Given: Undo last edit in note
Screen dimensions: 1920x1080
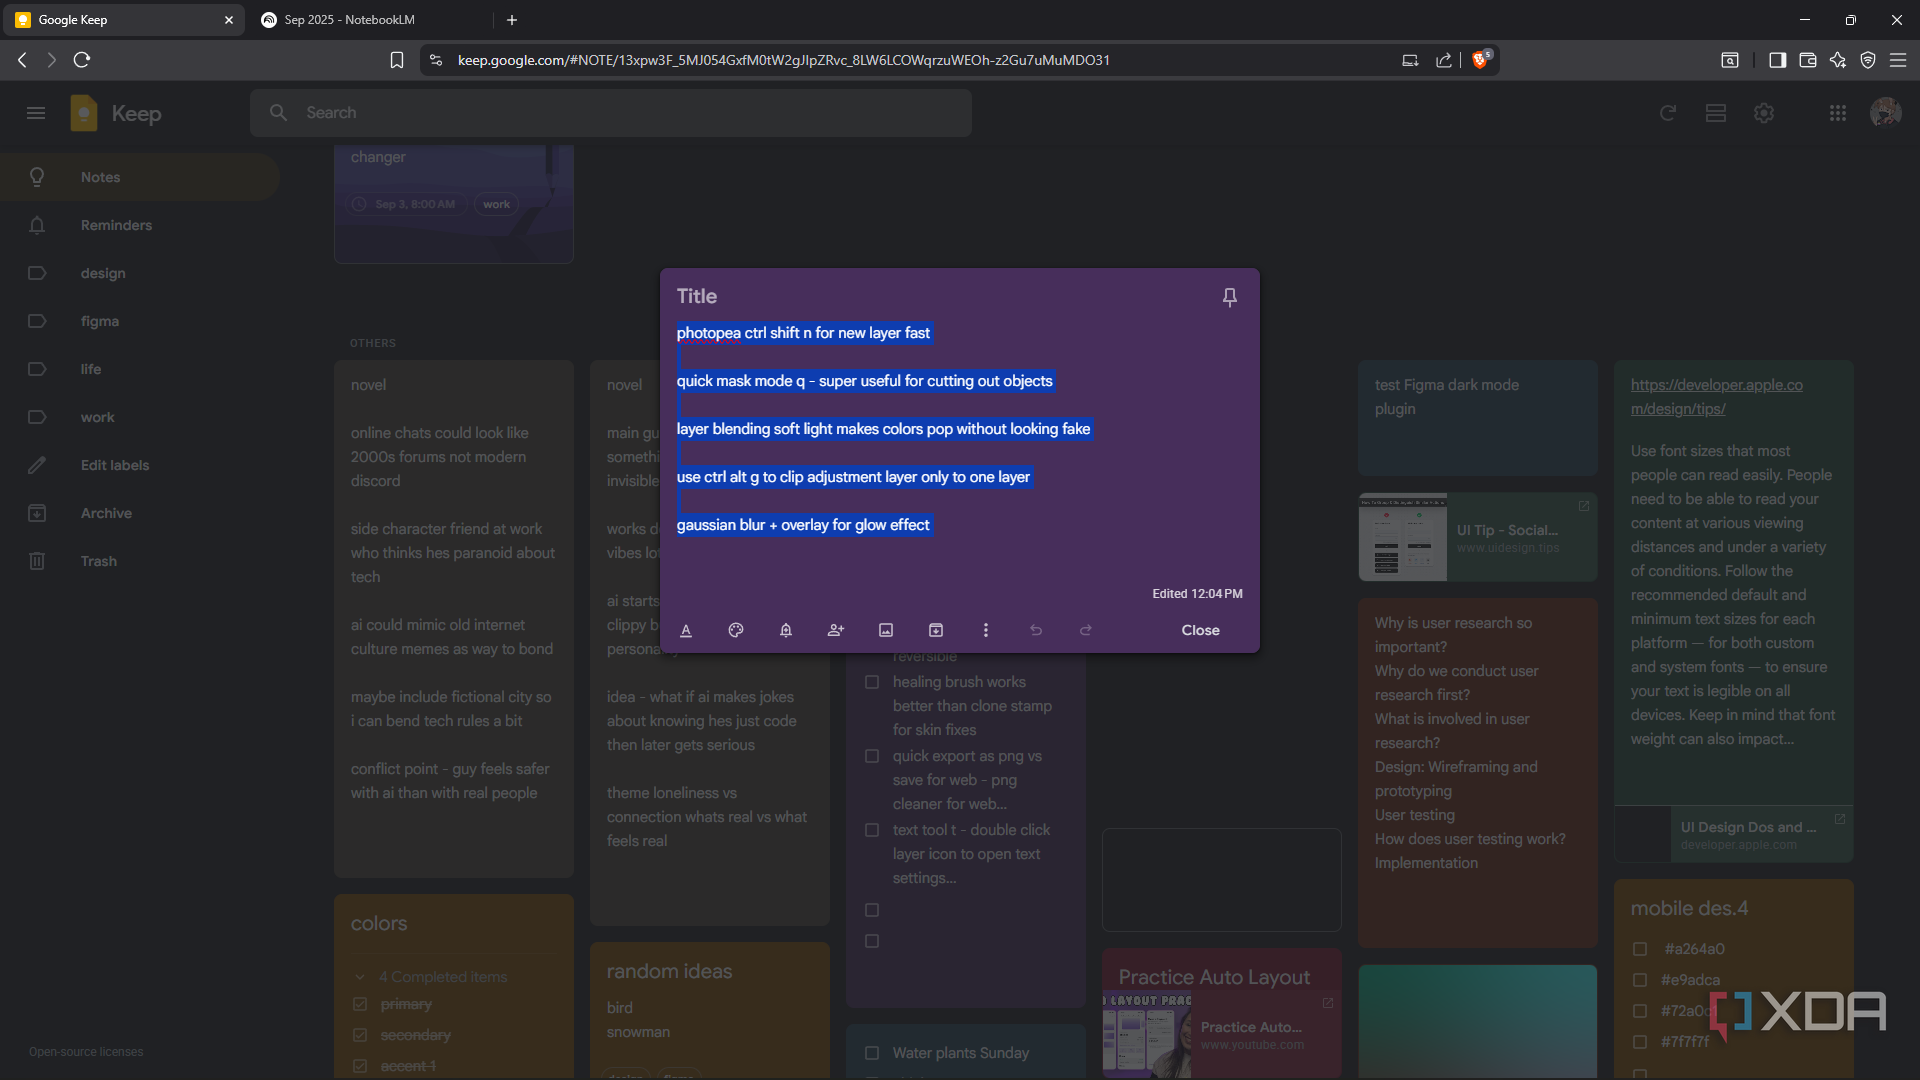Looking at the screenshot, I should pos(1036,630).
